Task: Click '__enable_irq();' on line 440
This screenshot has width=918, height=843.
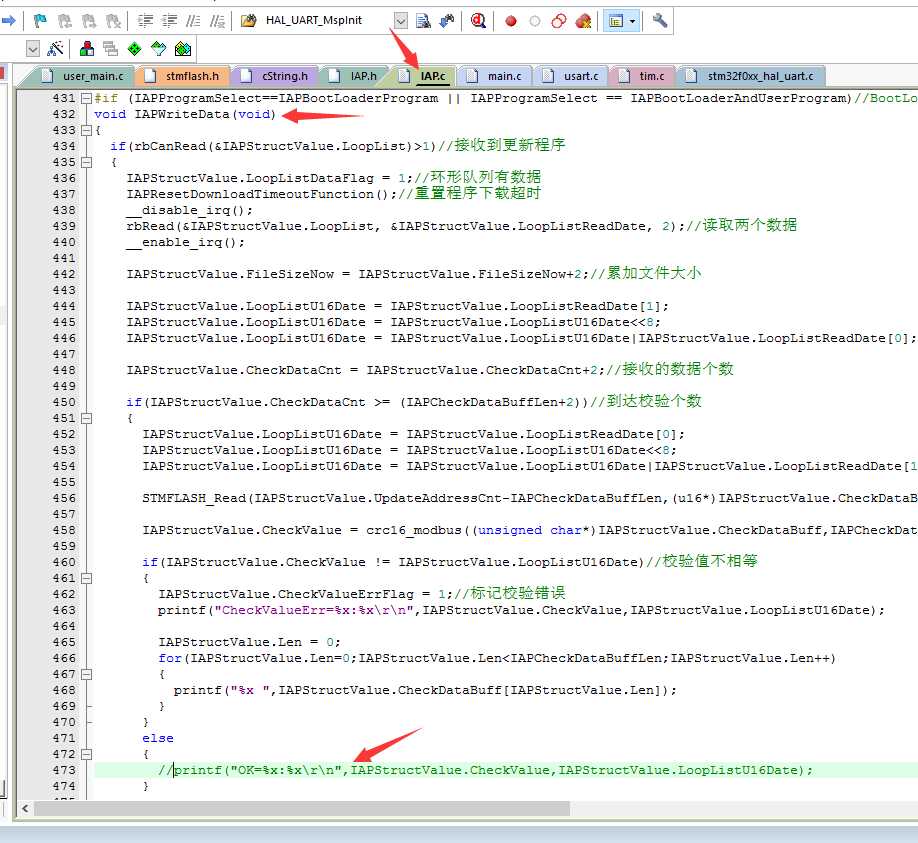Action: pos(186,242)
